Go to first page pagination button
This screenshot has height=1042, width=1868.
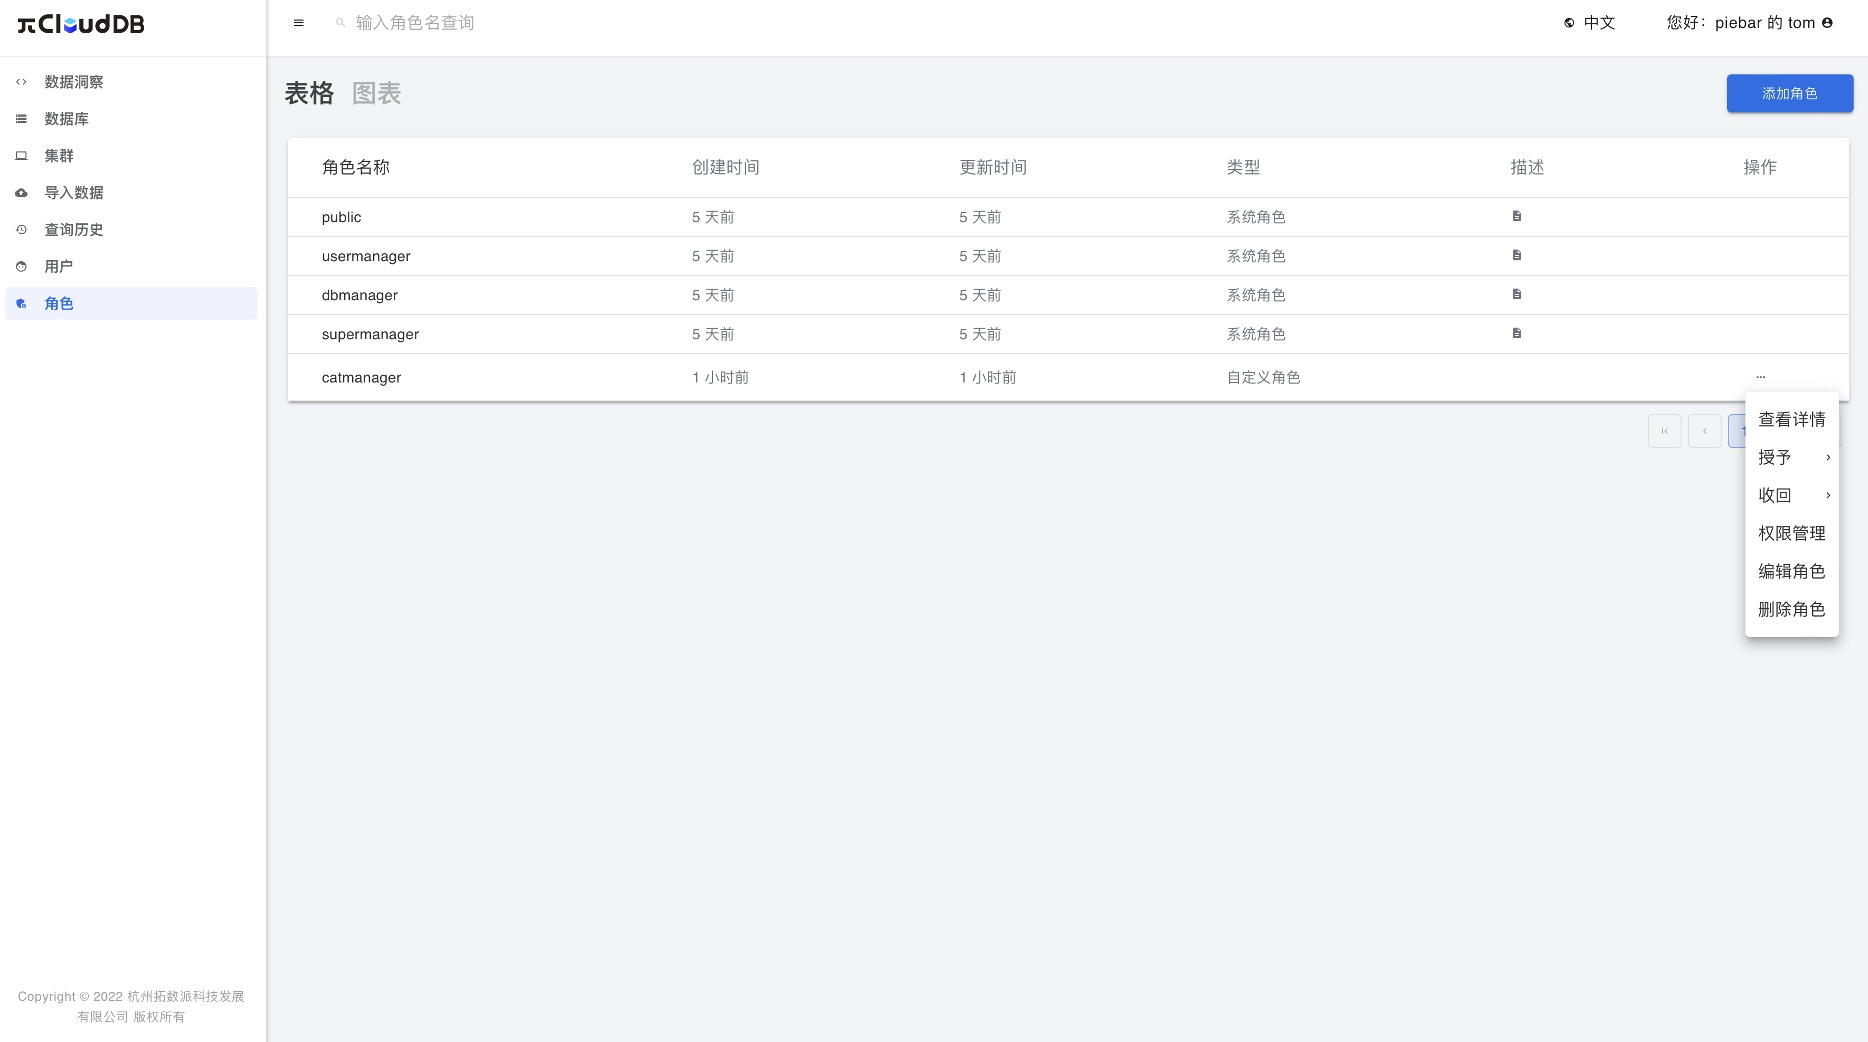pos(1665,431)
